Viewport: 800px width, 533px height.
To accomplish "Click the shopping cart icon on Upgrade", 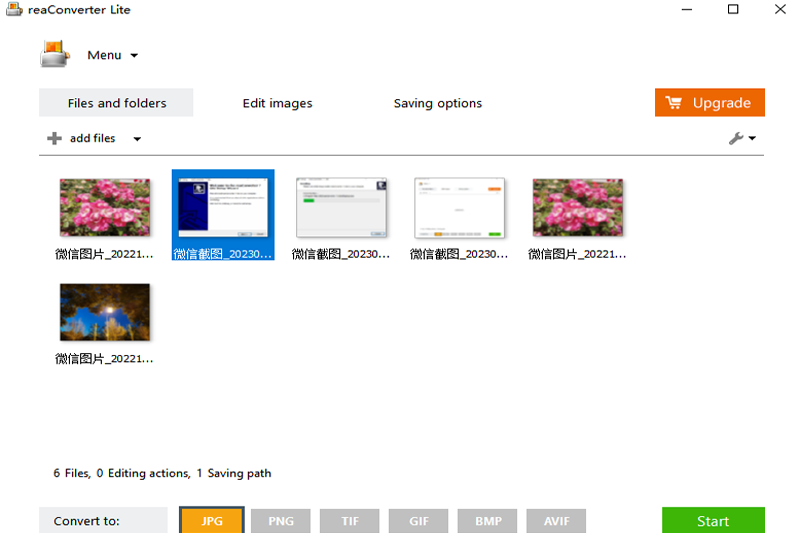I will pyautogui.click(x=673, y=103).
